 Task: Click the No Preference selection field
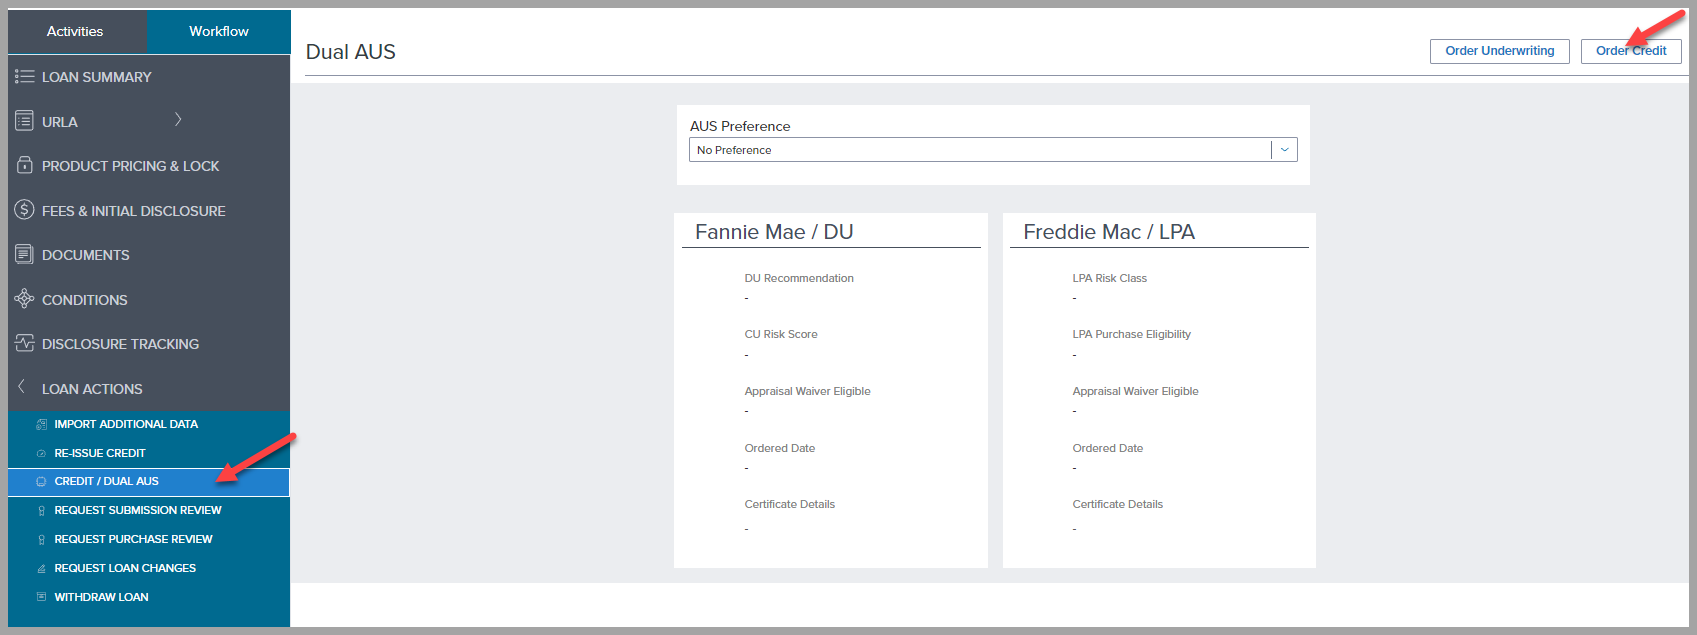980,150
